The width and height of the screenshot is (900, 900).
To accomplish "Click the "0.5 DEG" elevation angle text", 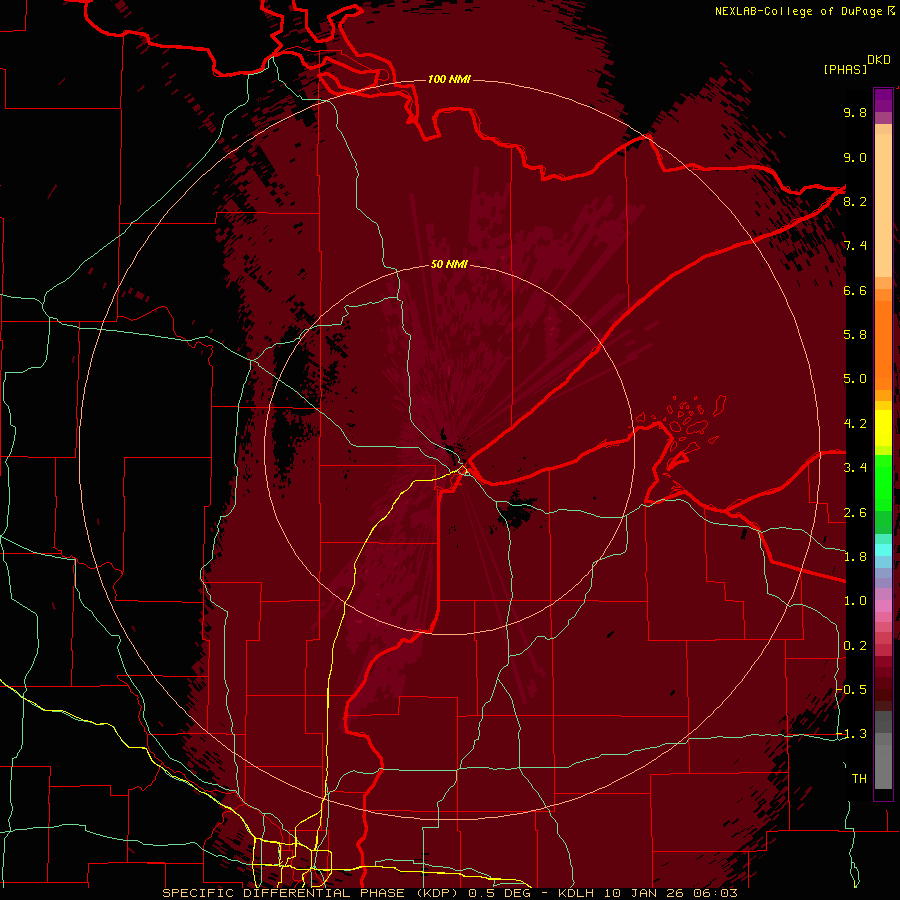I will pyautogui.click(x=501, y=893).
